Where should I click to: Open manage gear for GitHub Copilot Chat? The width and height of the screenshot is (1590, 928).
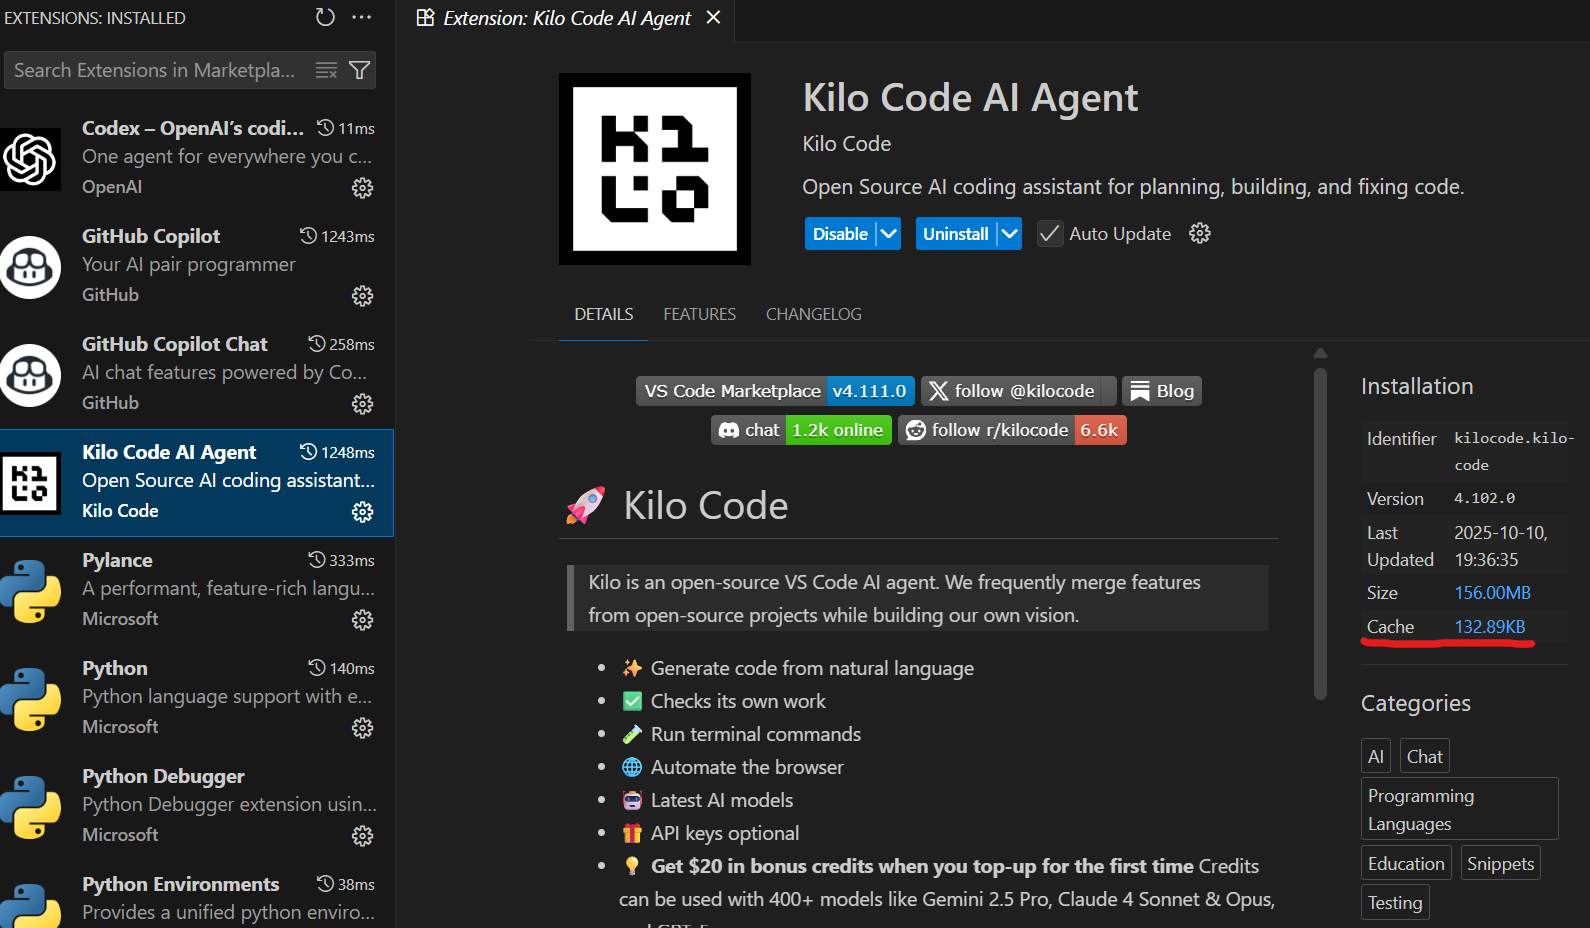362,404
